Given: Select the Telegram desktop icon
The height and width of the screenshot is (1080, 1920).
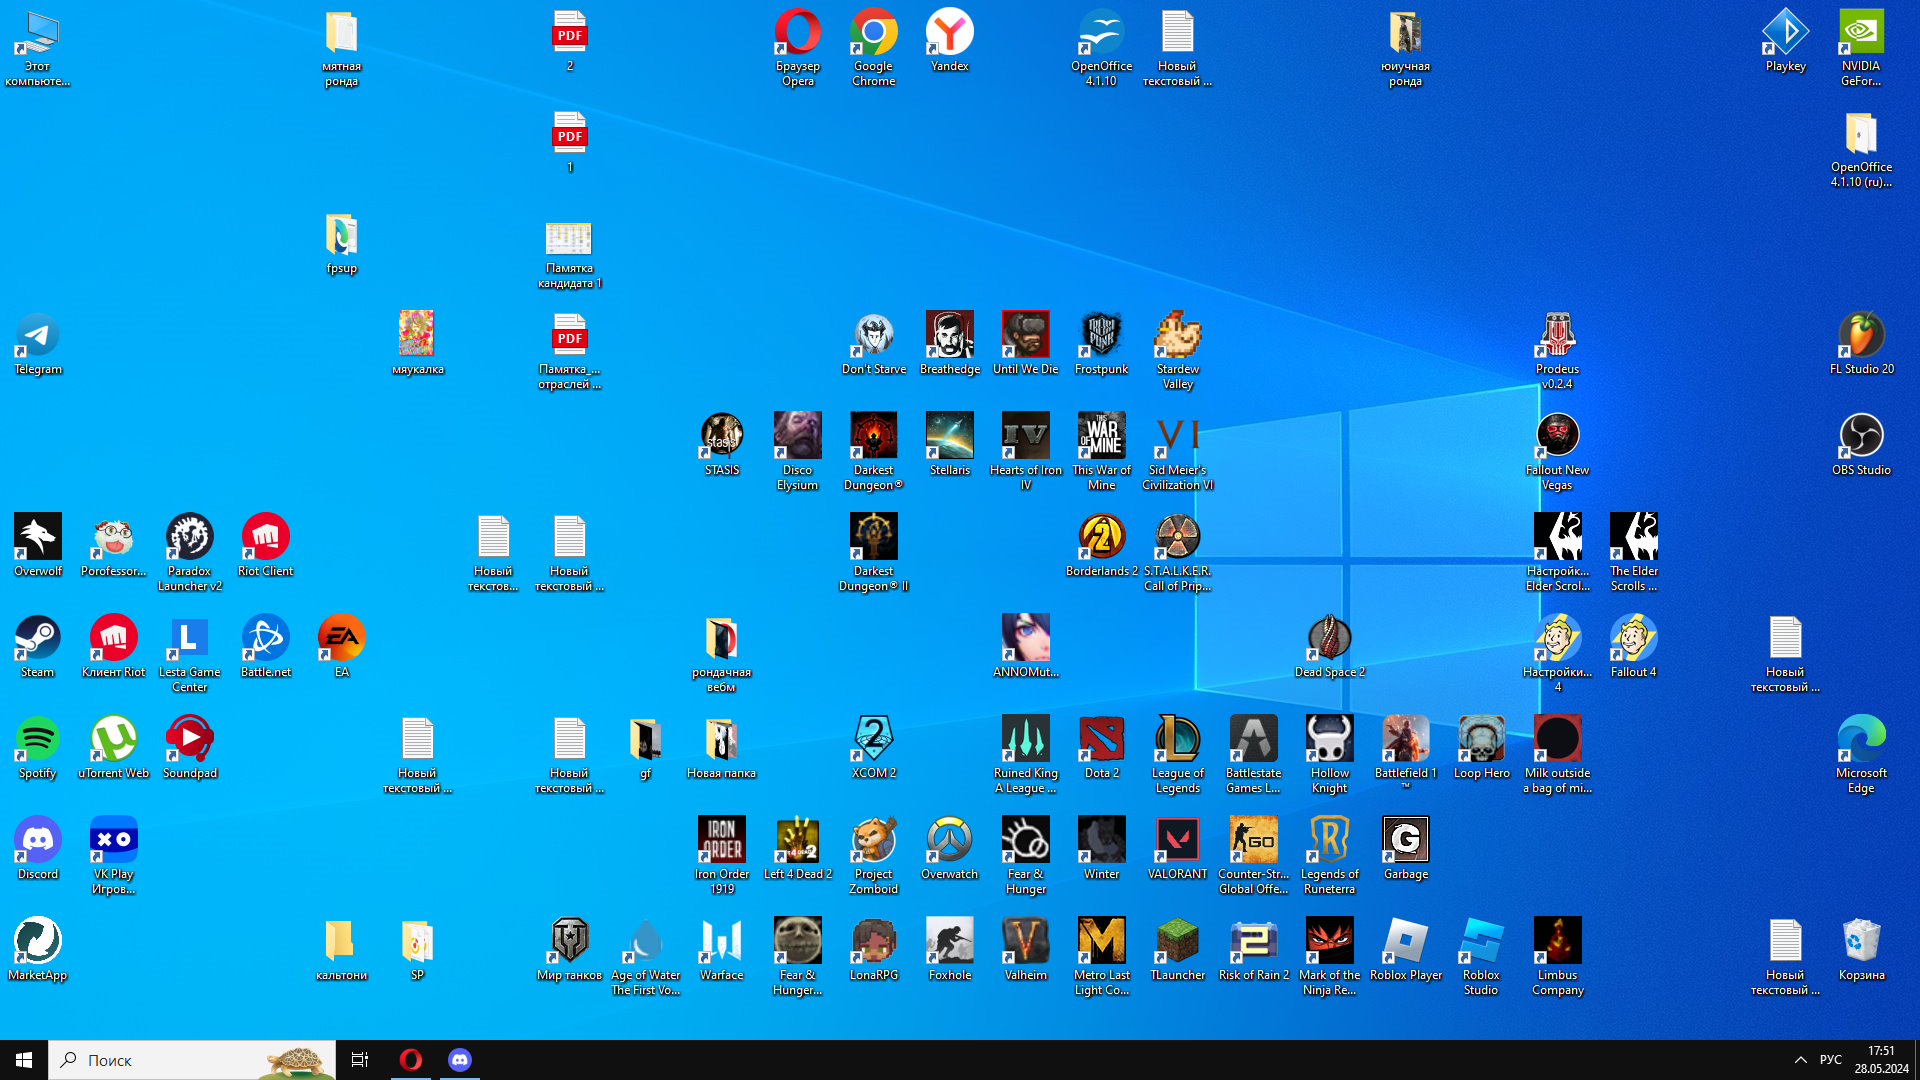Looking at the screenshot, I should [x=38, y=343].
